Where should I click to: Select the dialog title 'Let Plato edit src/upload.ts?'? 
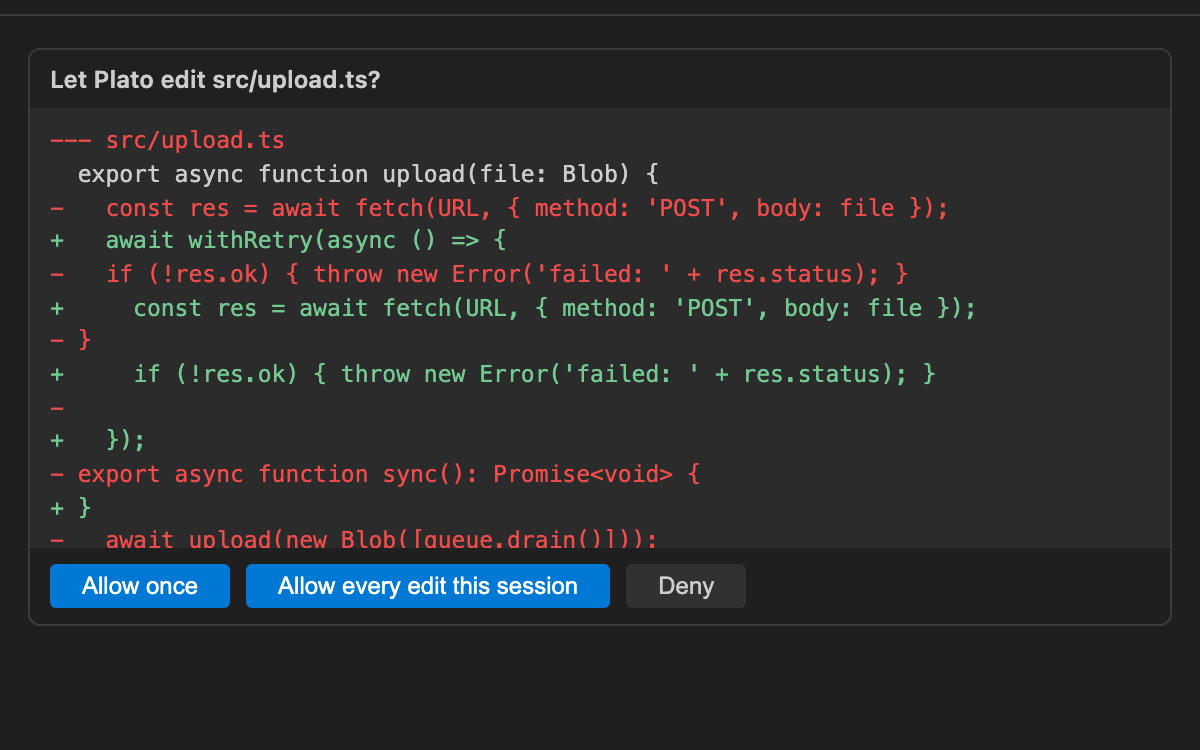pos(215,79)
